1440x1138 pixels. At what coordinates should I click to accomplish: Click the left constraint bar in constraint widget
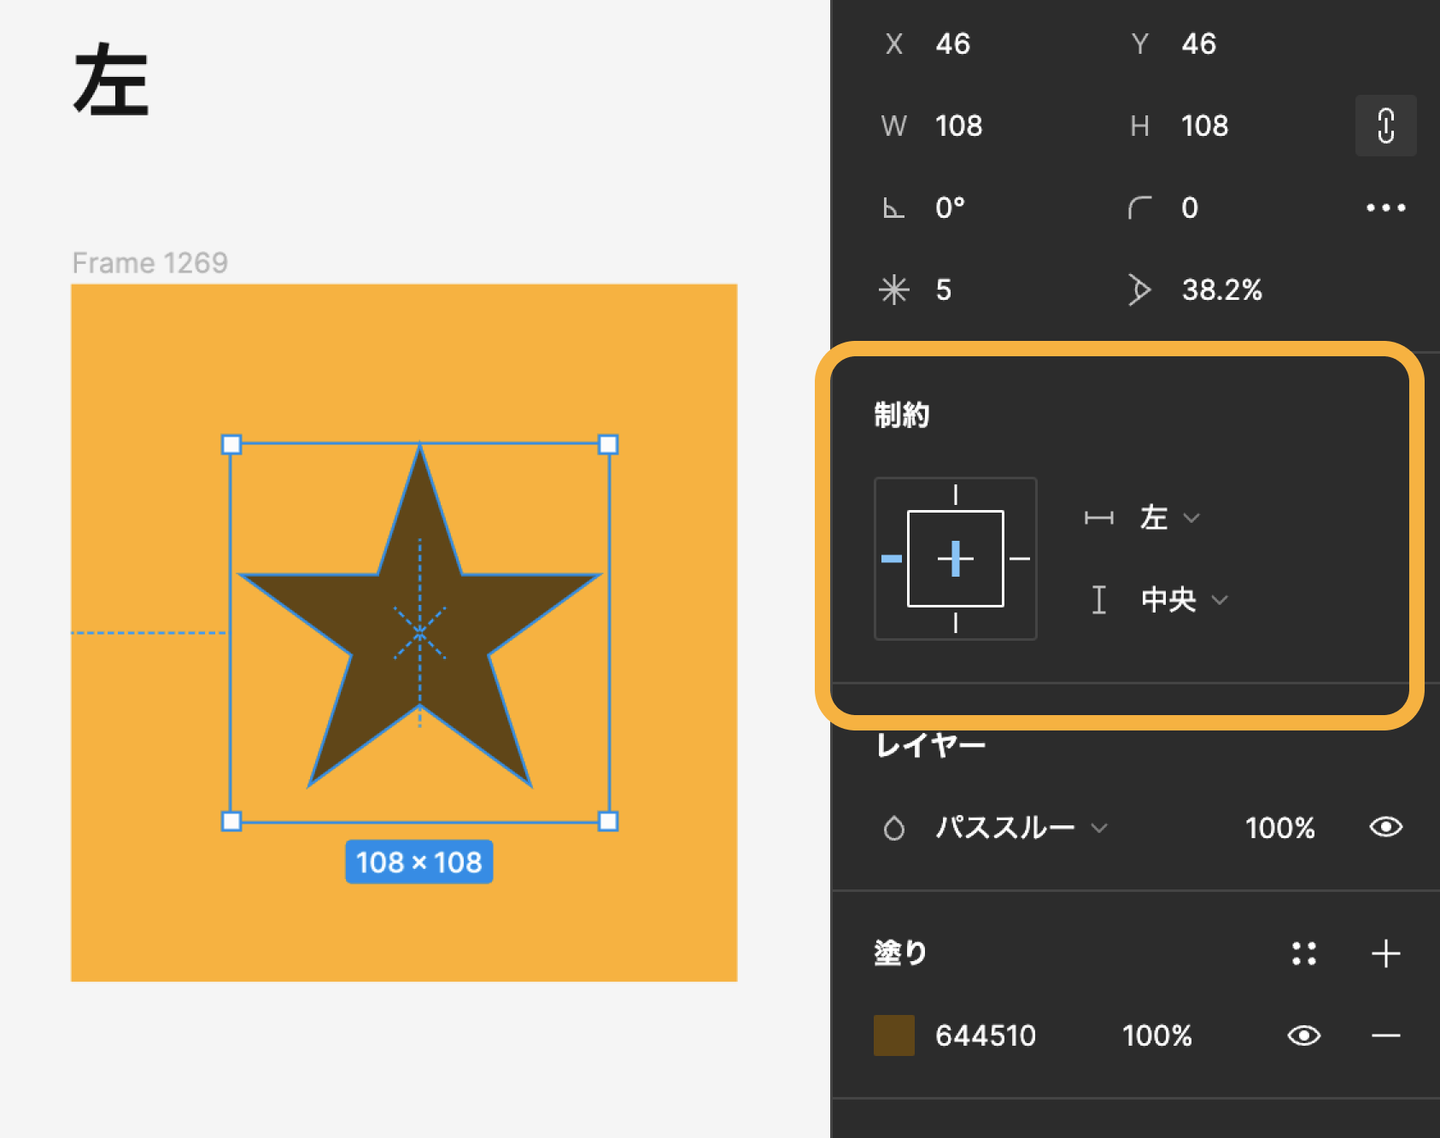point(891,559)
